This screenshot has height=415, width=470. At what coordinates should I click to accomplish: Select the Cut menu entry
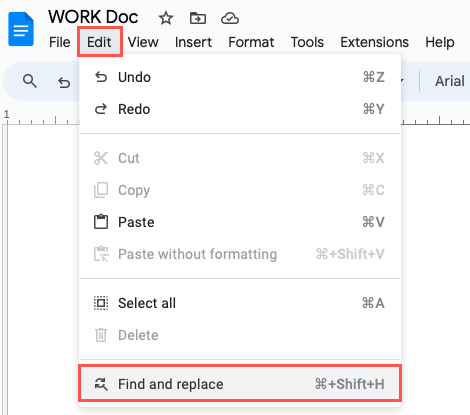point(240,158)
